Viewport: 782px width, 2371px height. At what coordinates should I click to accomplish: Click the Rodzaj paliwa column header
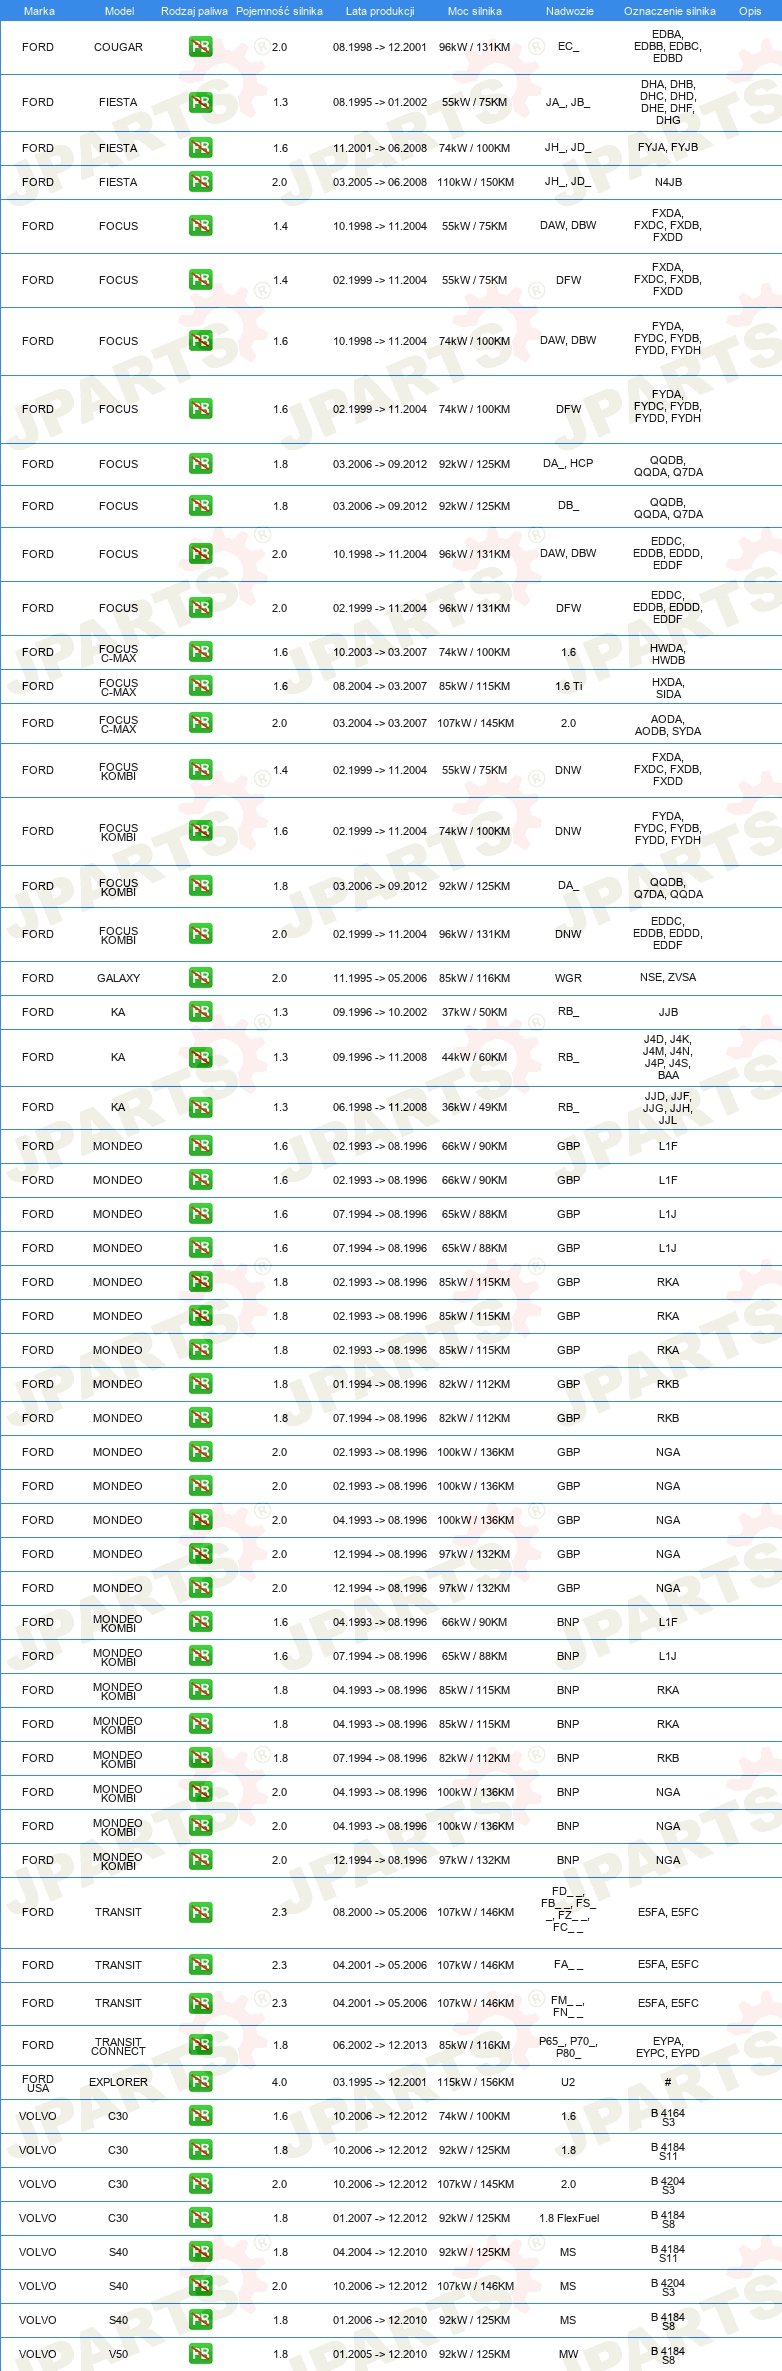(194, 11)
